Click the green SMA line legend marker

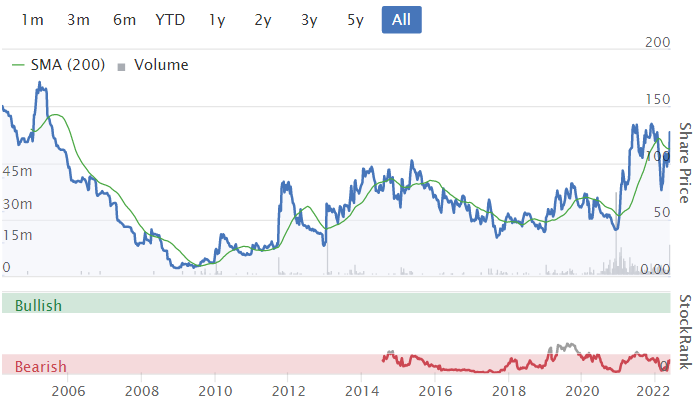[18, 65]
